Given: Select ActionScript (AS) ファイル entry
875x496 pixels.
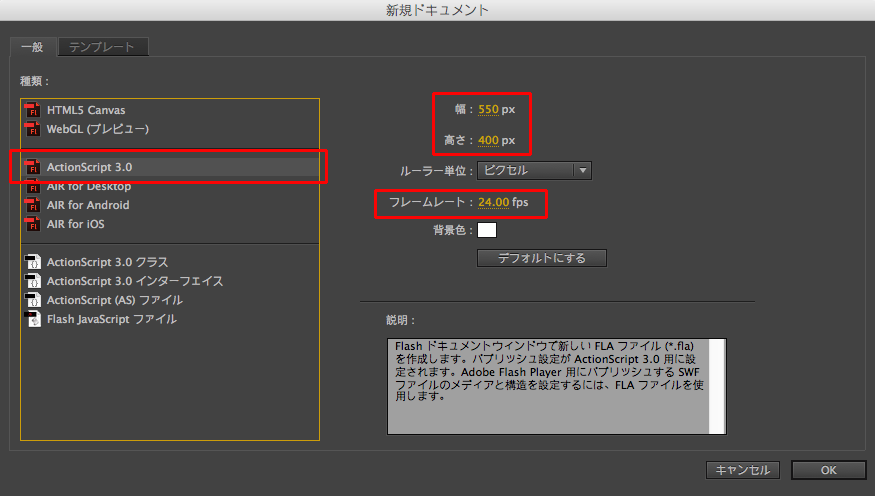Looking at the screenshot, I should 170,300.
